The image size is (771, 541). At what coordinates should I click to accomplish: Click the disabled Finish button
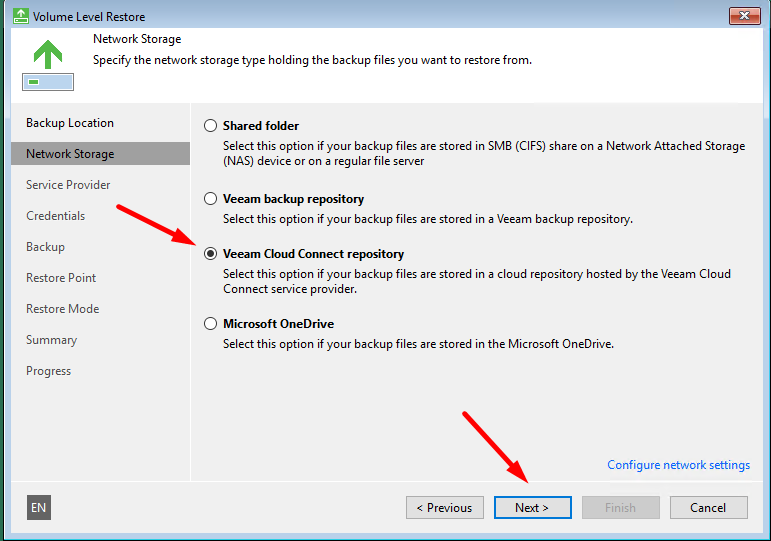[621, 508]
